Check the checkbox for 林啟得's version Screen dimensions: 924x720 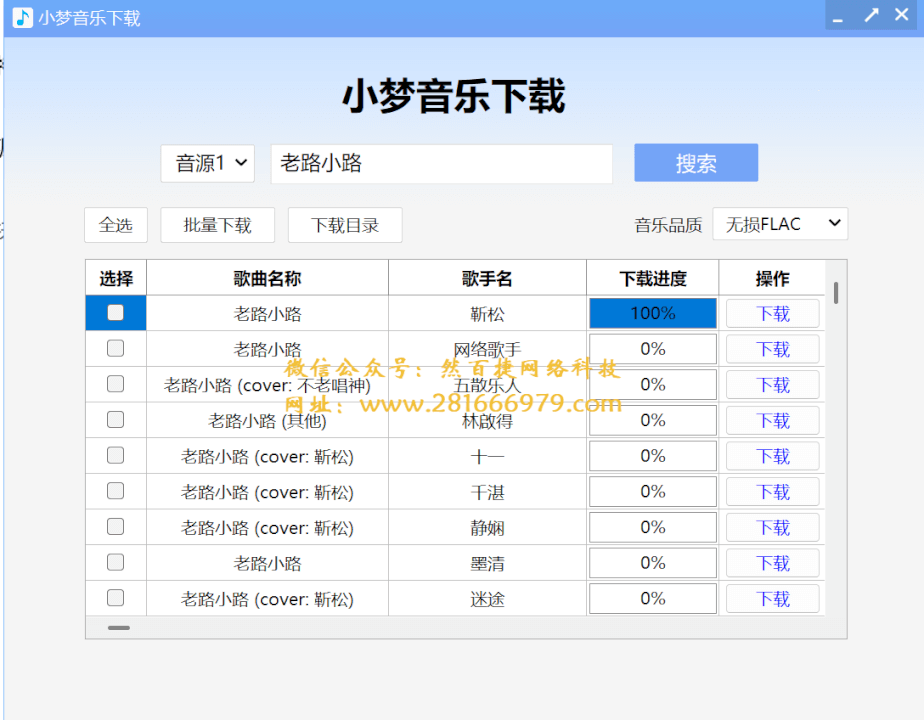[x=115, y=420]
